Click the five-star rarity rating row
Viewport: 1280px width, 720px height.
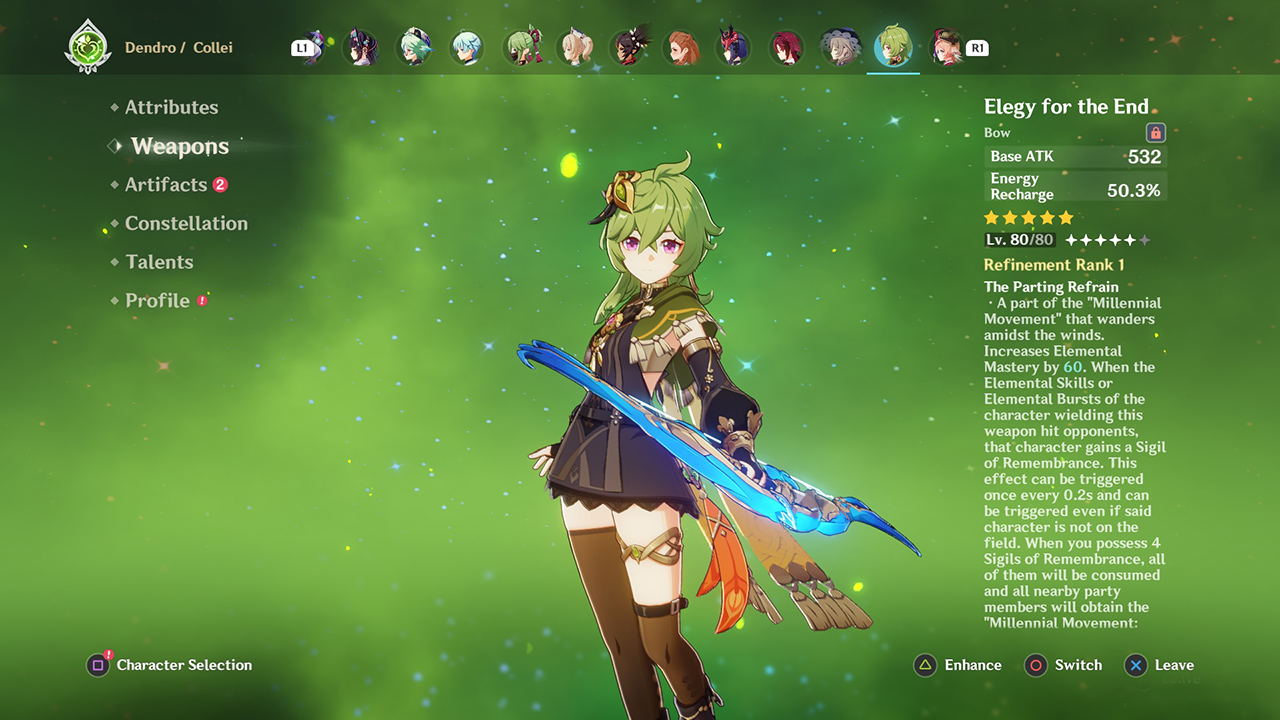click(x=1027, y=217)
